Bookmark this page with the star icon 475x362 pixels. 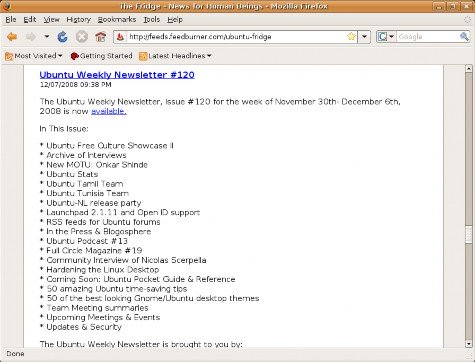[351, 37]
